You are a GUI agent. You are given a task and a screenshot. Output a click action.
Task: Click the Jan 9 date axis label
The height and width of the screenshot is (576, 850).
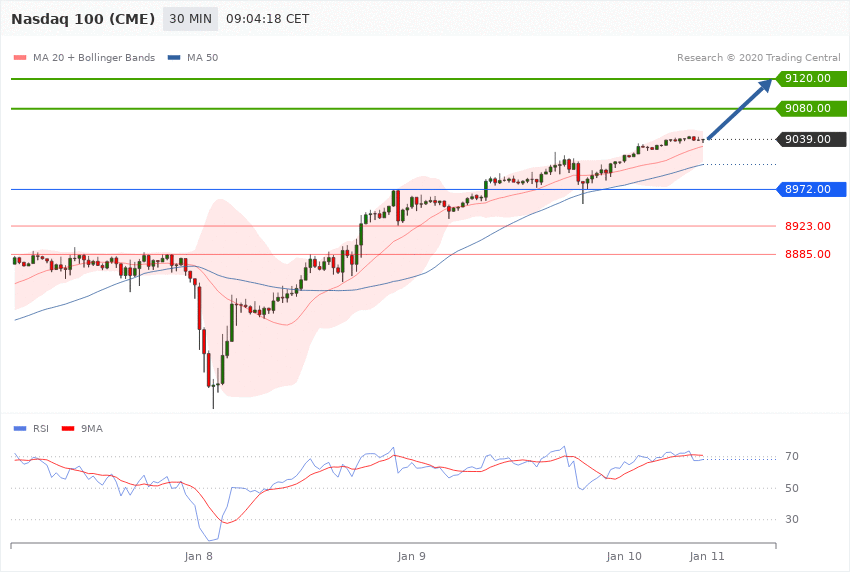pos(411,556)
